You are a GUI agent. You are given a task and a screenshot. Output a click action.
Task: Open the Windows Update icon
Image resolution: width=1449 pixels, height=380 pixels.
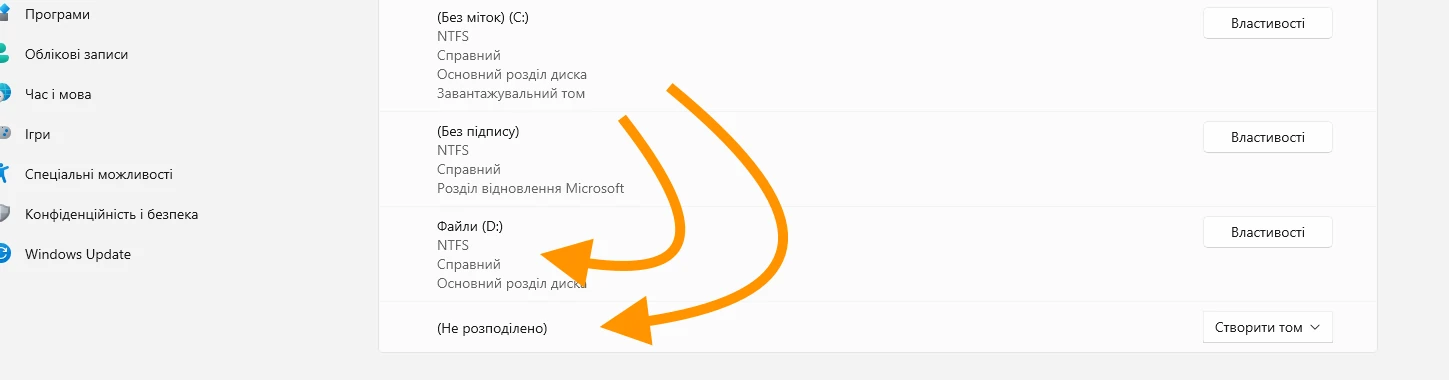[x=4, y=254]
